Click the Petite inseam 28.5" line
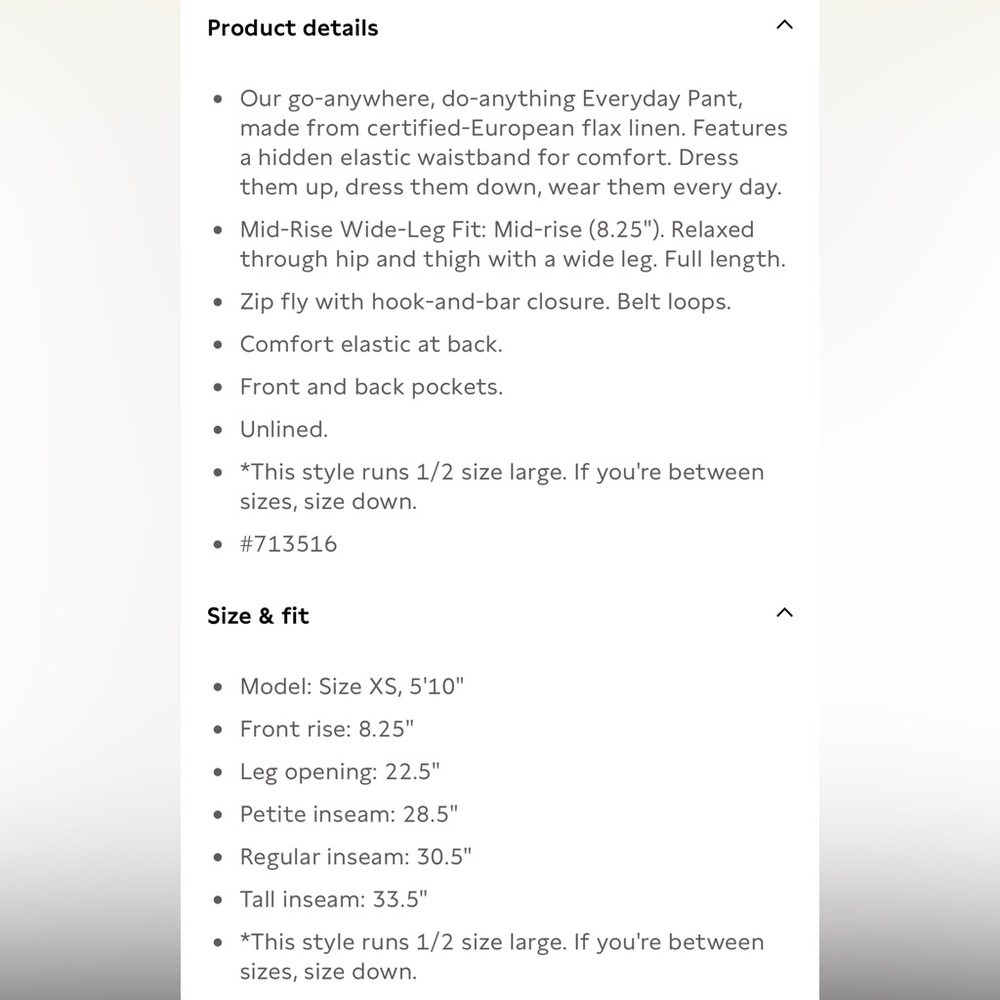The image size is (1000, 1000). click(349, 814)
